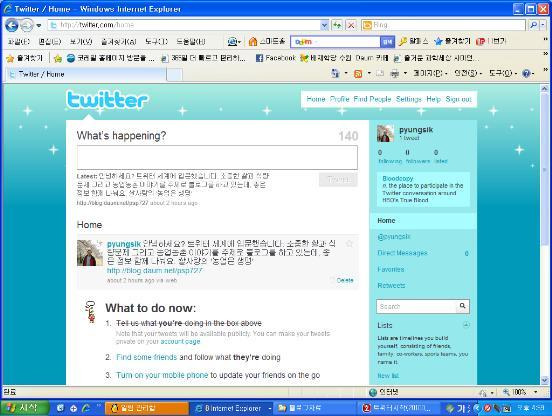Open the first menu bar item ending in (F)
The image size is (552, 416).
point(19,42)
